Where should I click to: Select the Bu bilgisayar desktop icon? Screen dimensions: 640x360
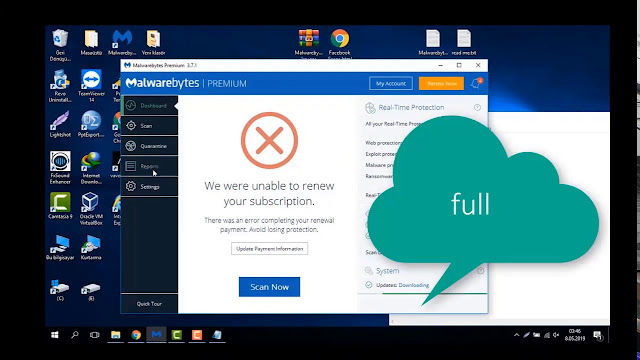tap(60, 247)
